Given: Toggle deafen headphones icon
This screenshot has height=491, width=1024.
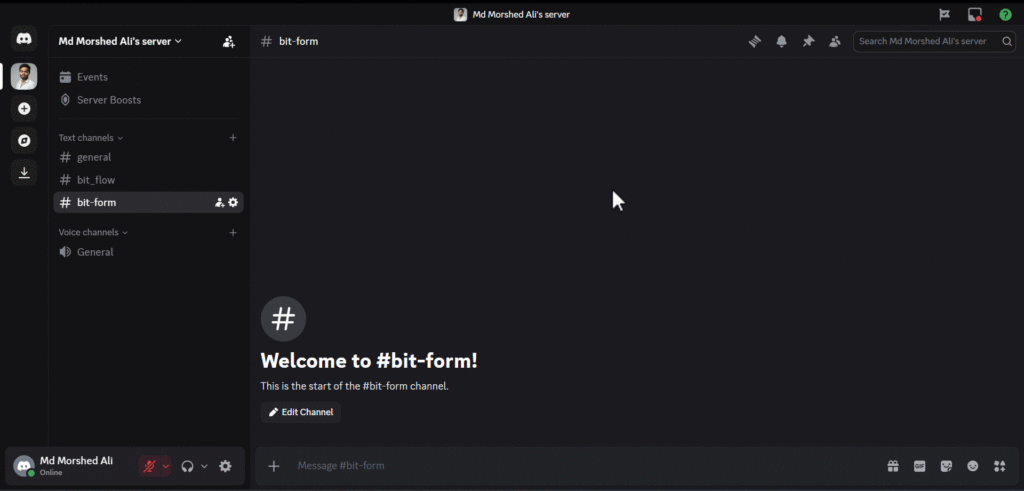Looking at the screenshot, I should (x=187, y=466).
